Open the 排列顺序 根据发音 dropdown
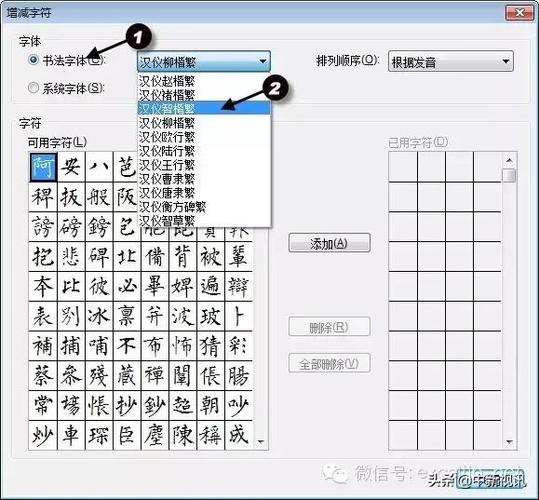This screenshot has width=539, height=500. (x=451, y=62)
